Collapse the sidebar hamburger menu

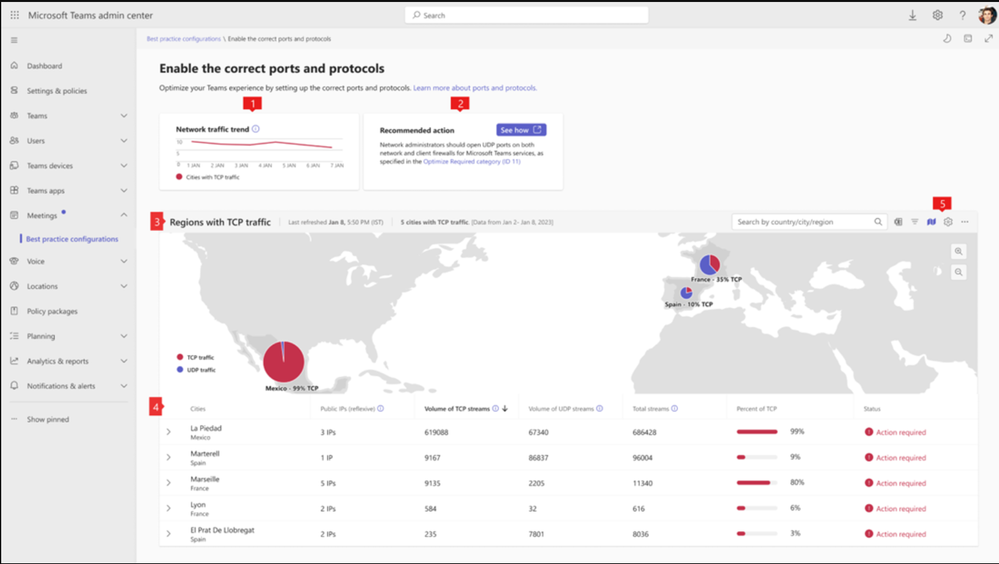point(14,40)
